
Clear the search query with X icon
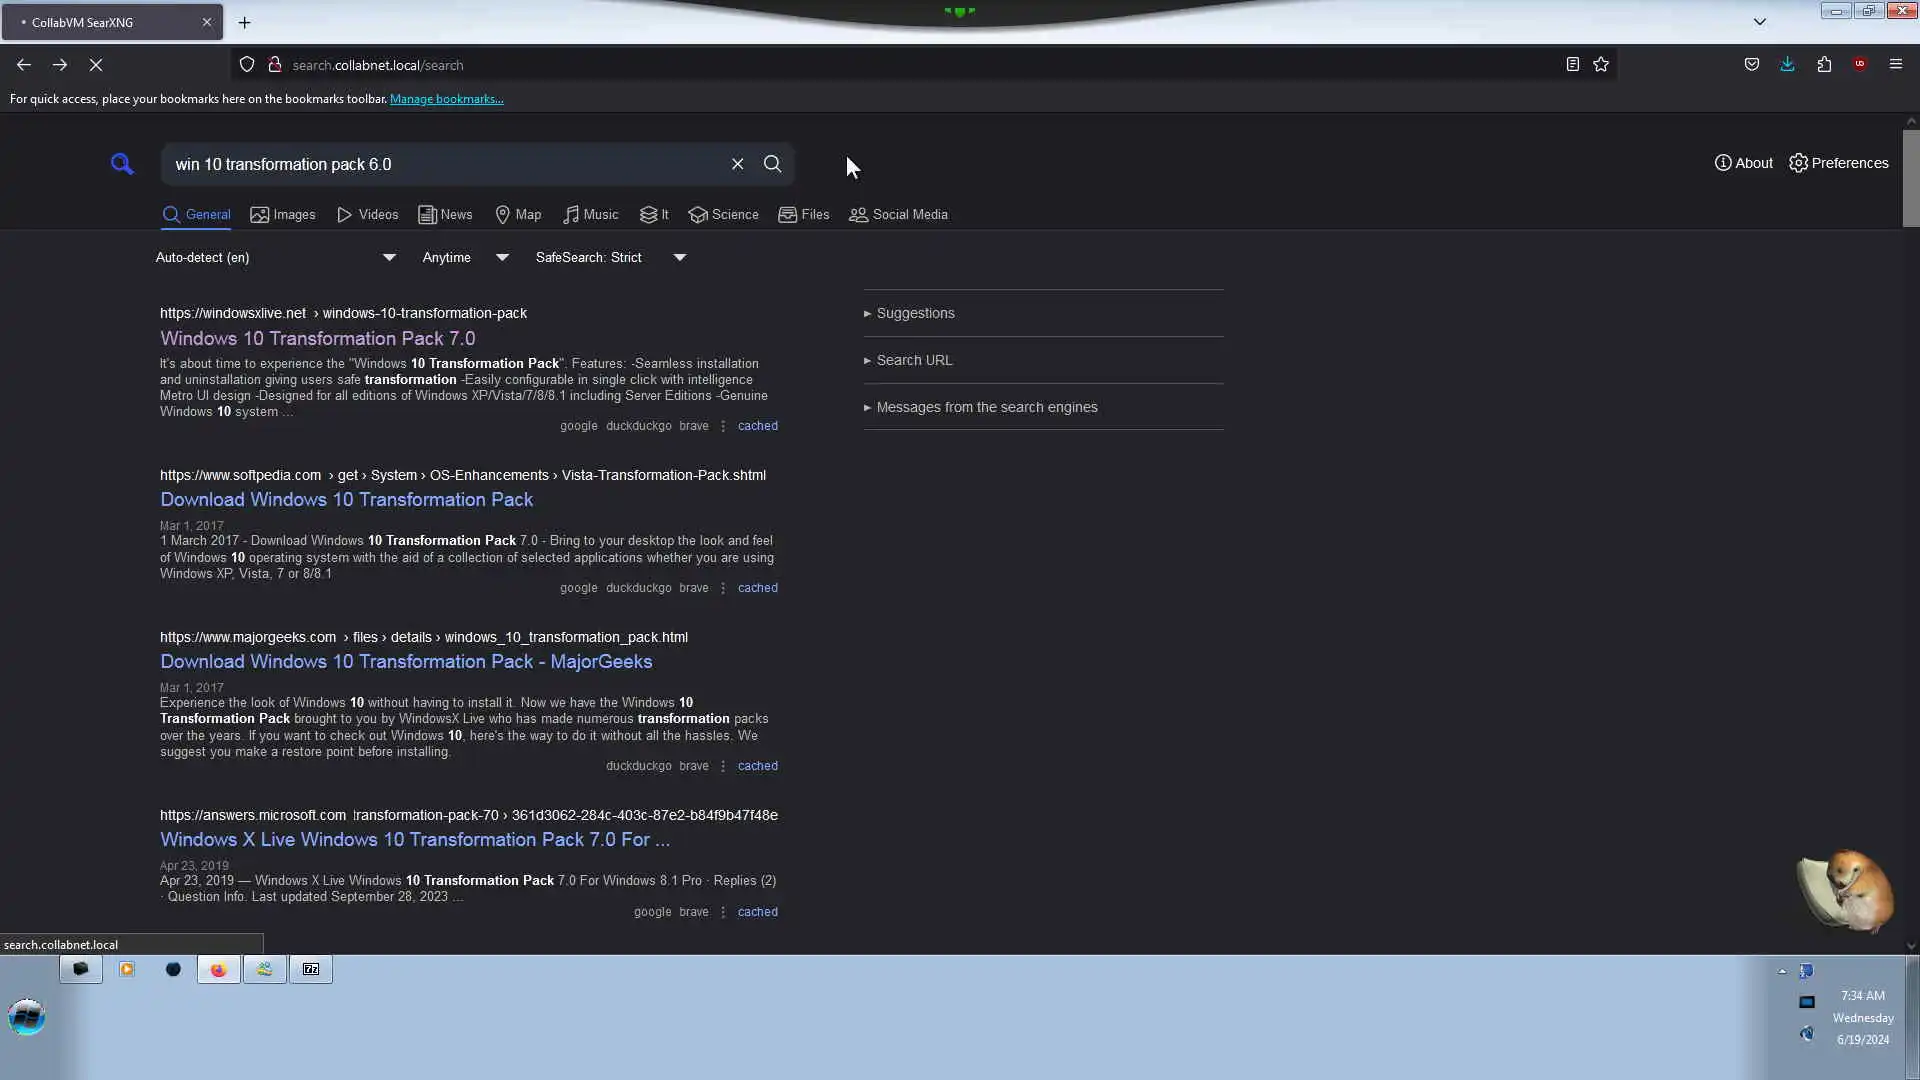click(x=737, y=164)
